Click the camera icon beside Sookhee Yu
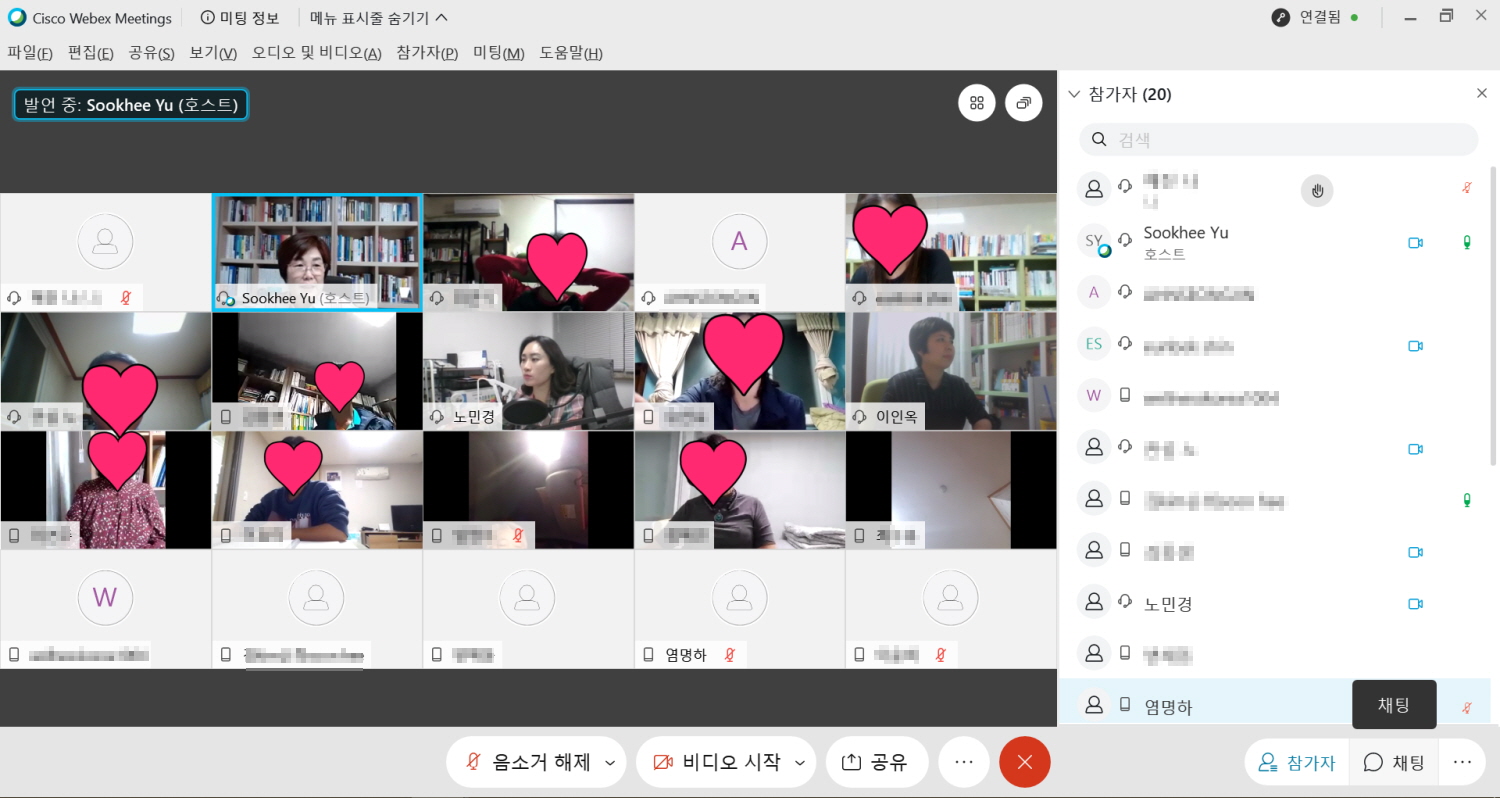Viewport: 1500px width, 798px height. click(x=1415, y=242)
